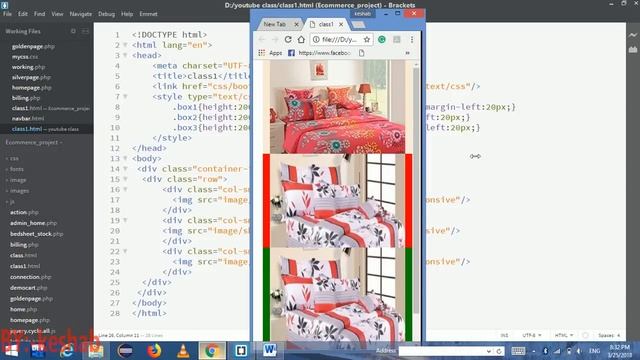640x360 pixels.
Task: Switch to the New Tab browser tab
Action: 279,24
